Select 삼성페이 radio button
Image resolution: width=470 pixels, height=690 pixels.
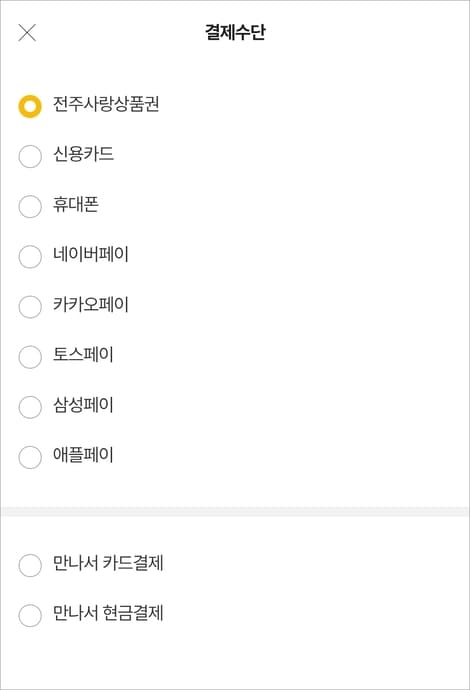[x=30, y=407]
